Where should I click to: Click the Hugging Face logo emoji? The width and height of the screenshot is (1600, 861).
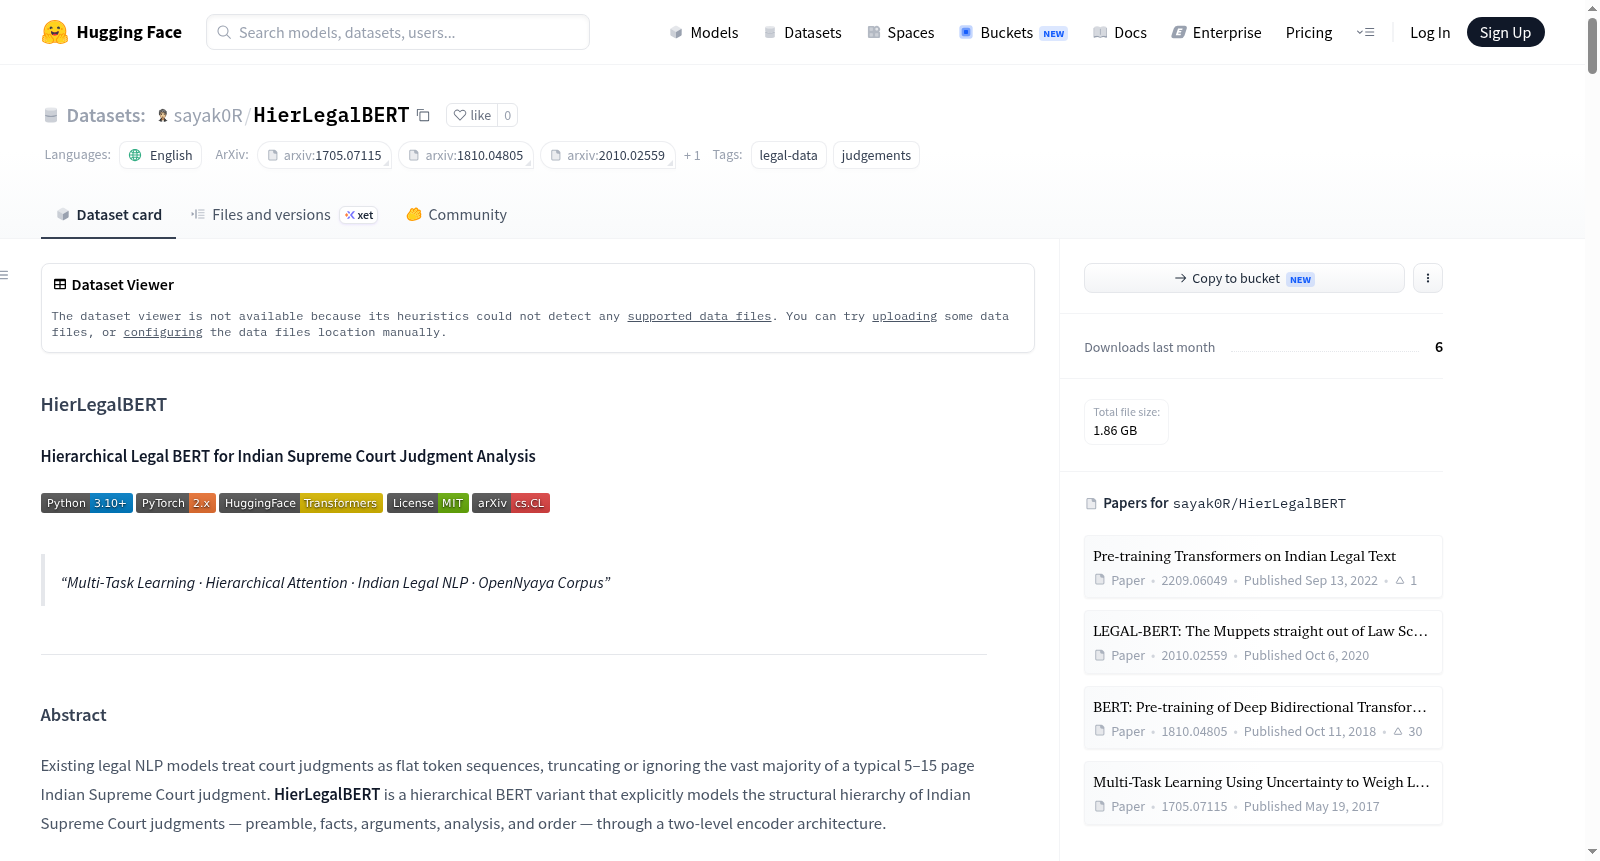[55, 32]
